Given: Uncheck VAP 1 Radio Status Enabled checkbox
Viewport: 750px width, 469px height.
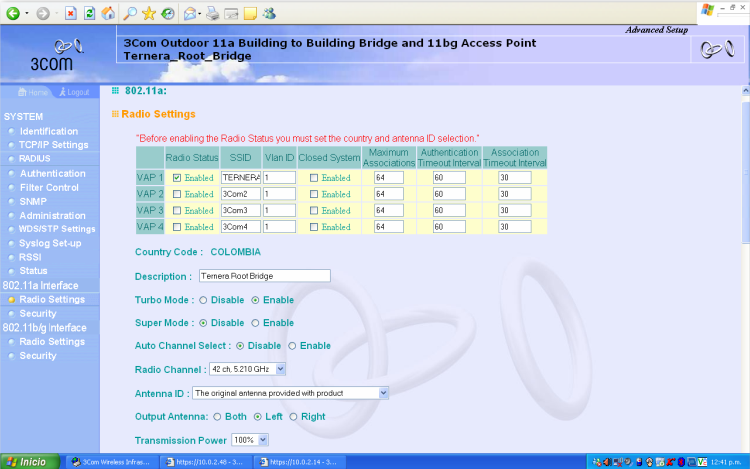Looking at the screenshot, I should pyautogui.click(x=177, y=177).
